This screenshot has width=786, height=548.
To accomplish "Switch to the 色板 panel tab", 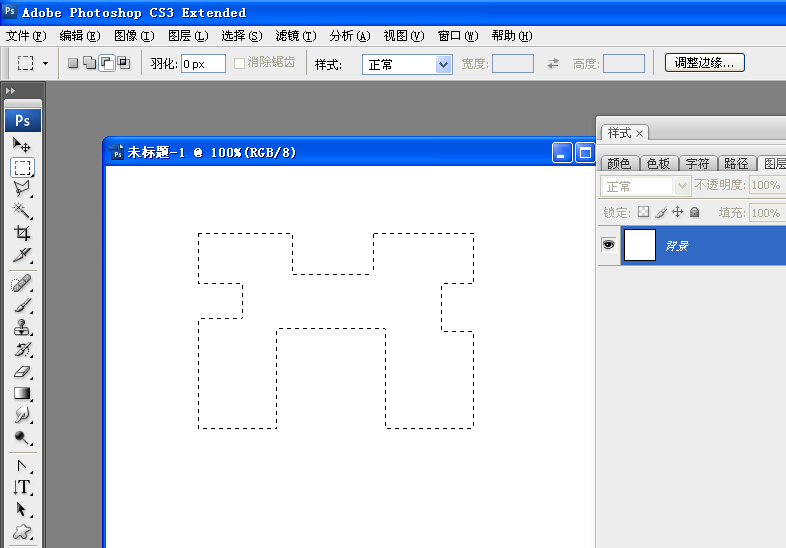I will click(x=658, y=163).
